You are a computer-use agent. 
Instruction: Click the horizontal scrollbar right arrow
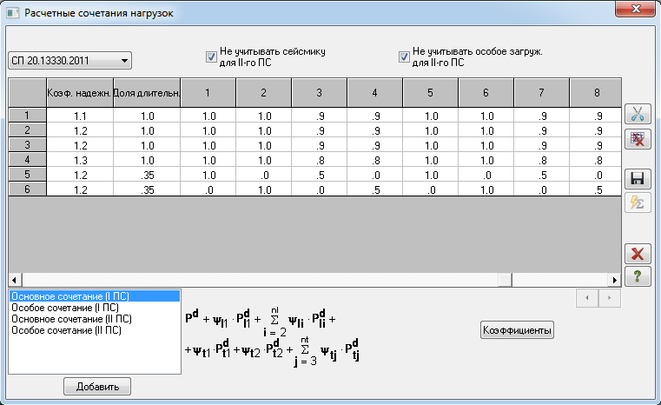[x=615, y=280]
